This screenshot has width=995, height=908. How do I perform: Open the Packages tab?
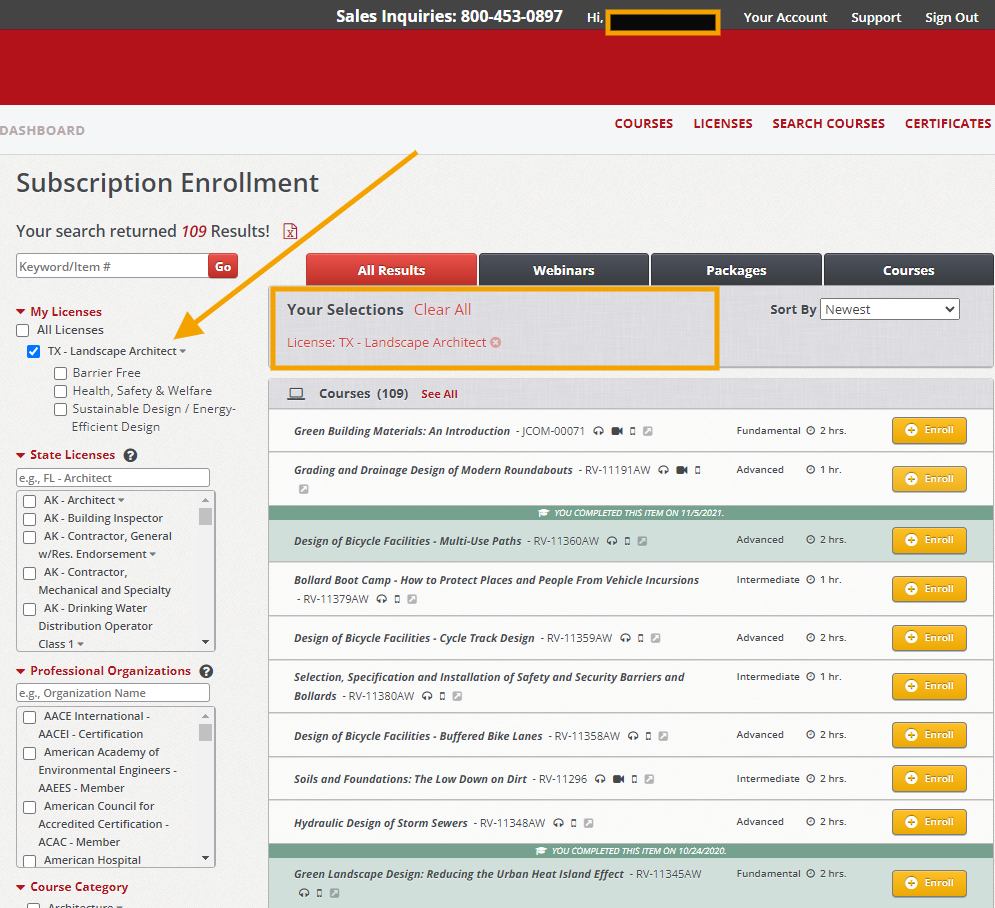pyautogui.click(x=736, y=270)
